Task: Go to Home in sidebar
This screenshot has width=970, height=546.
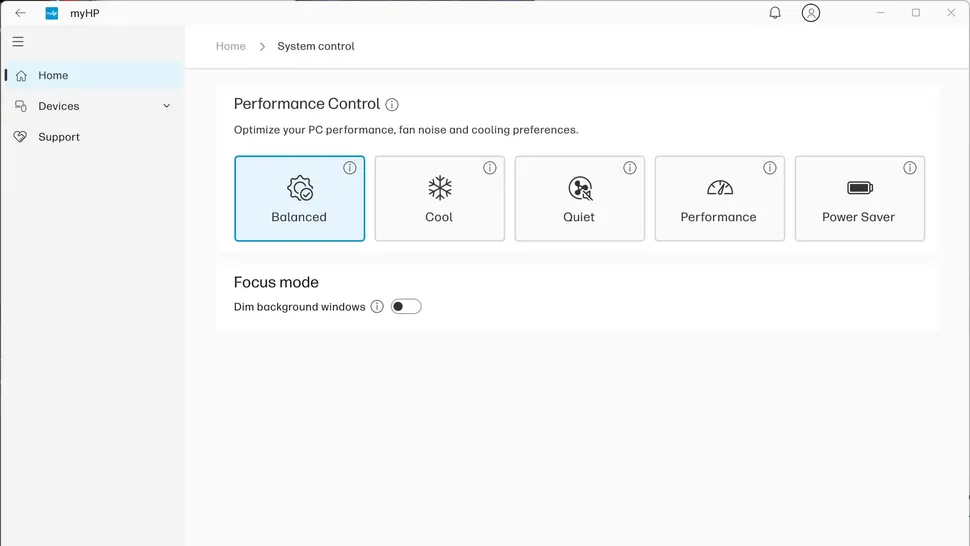Action: pyautogui.click(x=53, y=76)
